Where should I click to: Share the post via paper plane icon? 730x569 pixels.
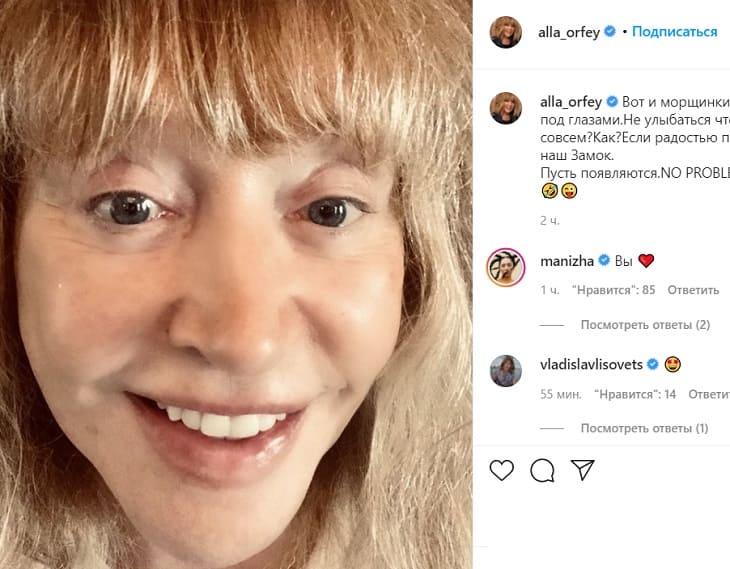coord(583,470)
